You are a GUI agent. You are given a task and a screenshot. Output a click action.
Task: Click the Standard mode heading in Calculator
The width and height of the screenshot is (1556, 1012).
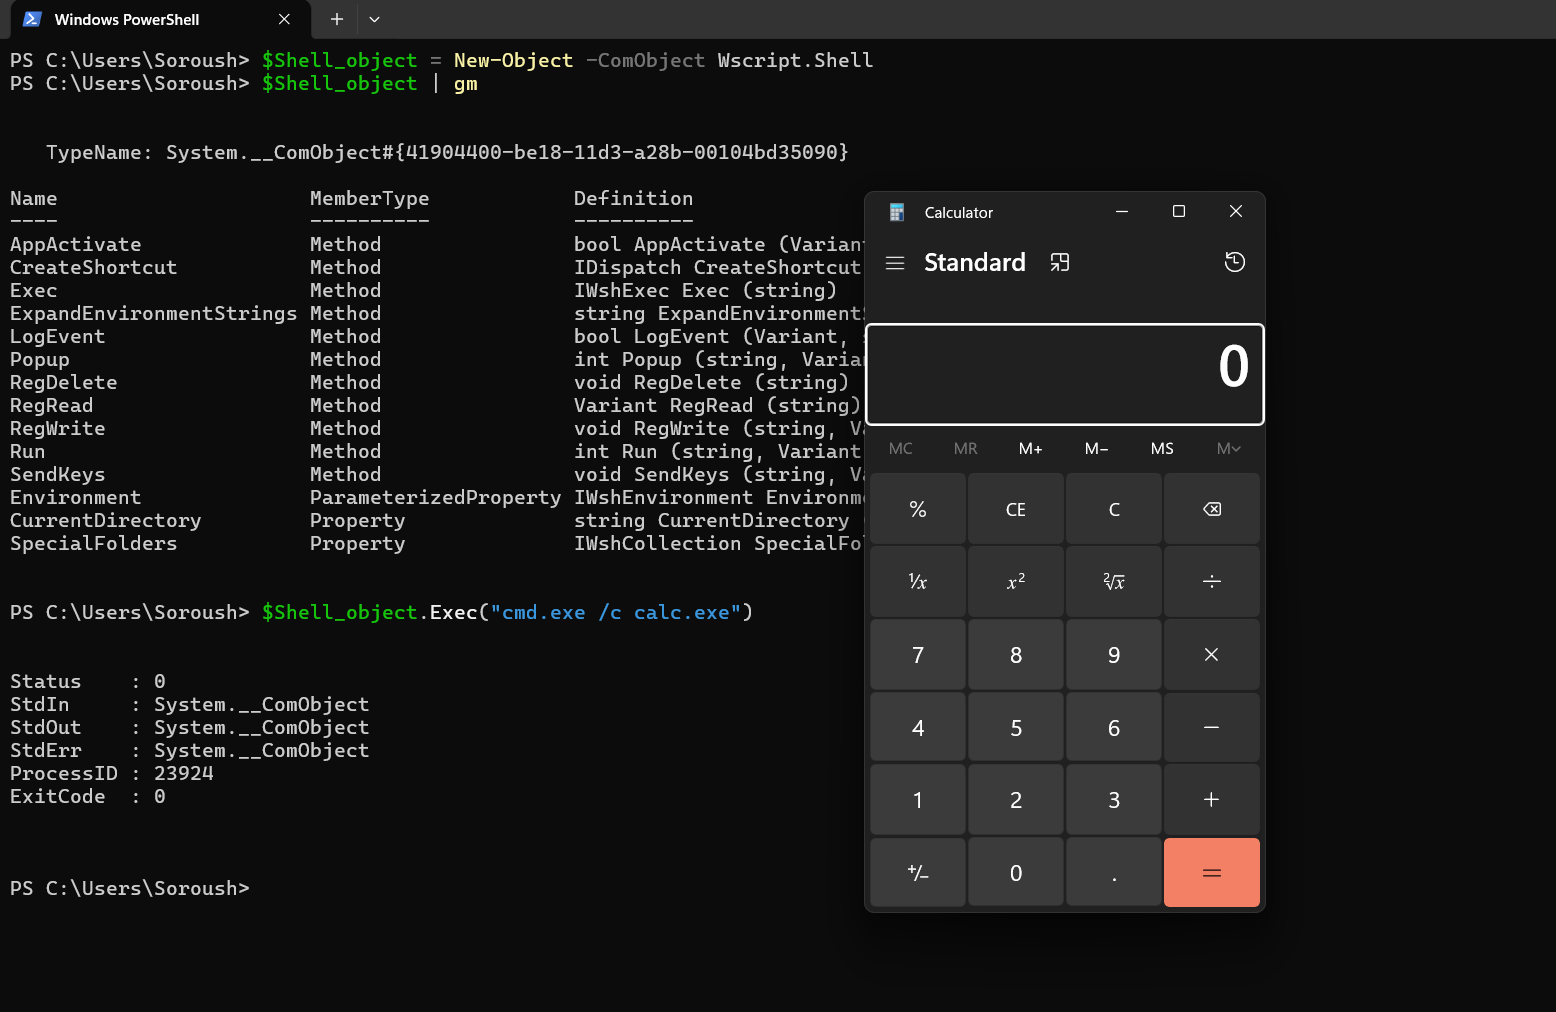point(975,263)
